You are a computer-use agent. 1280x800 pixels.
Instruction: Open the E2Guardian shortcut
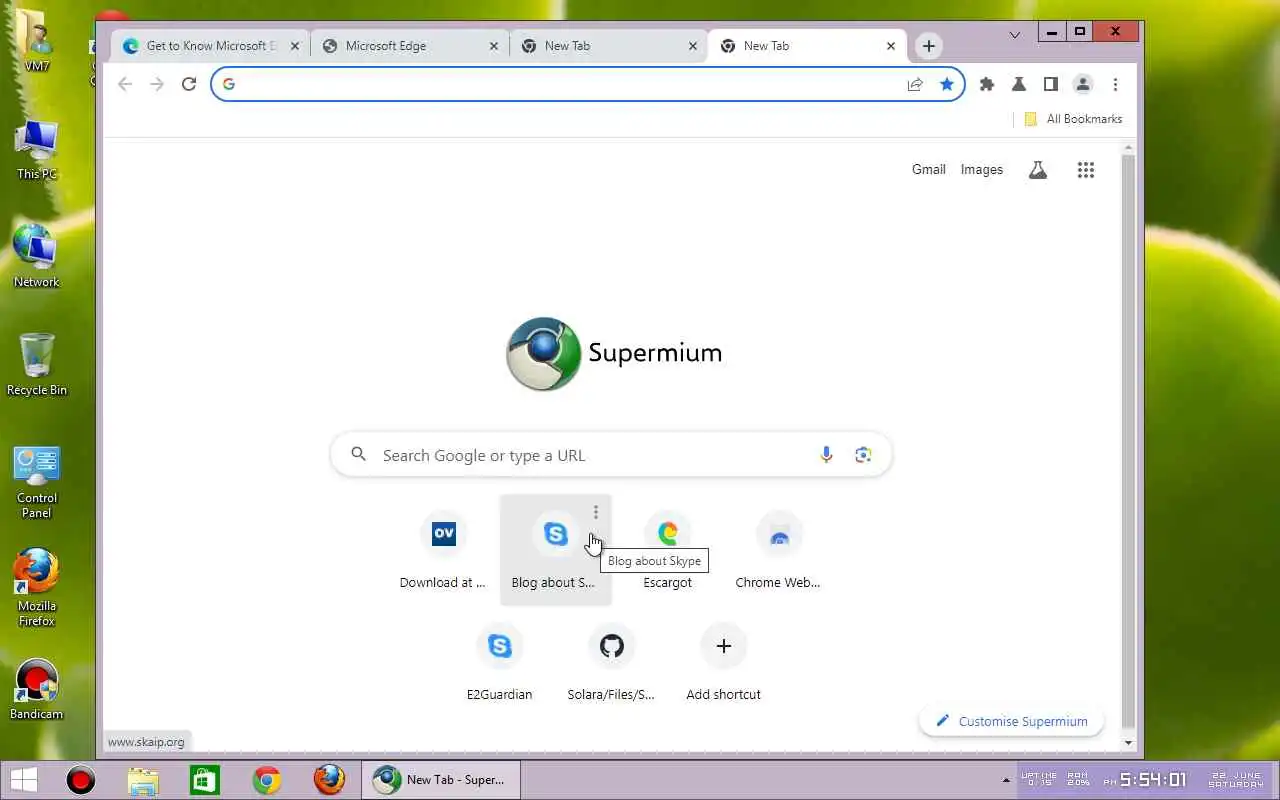click(x=499, y=661)
